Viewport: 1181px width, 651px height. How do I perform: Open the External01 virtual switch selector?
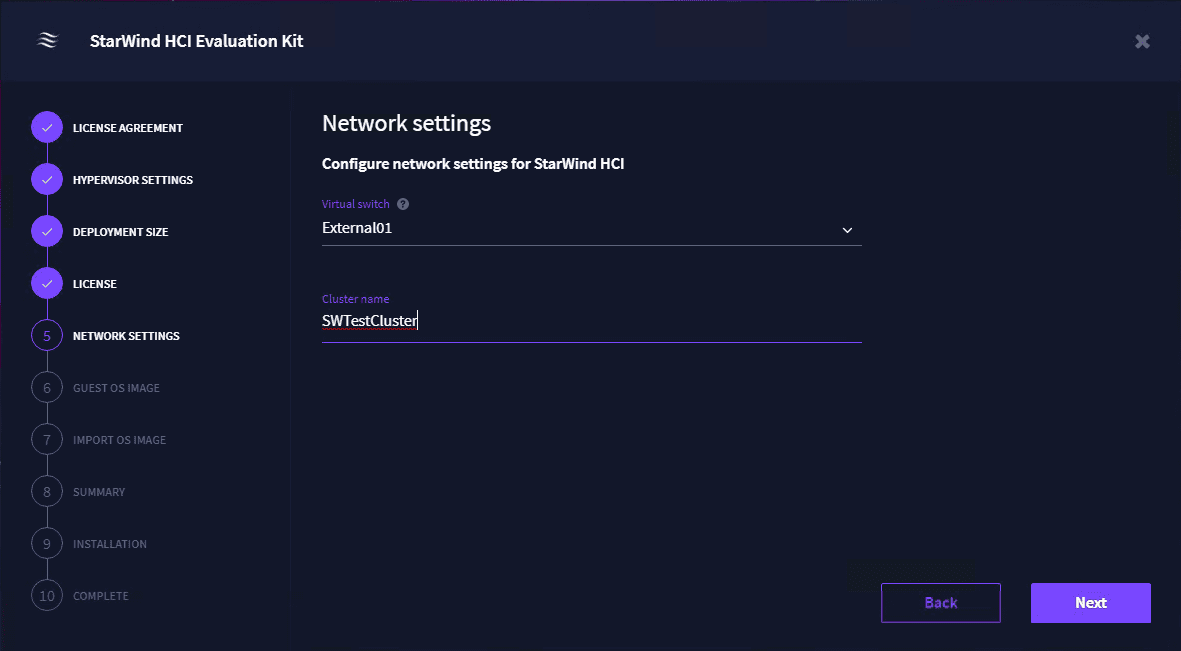(x=580, y=228)
